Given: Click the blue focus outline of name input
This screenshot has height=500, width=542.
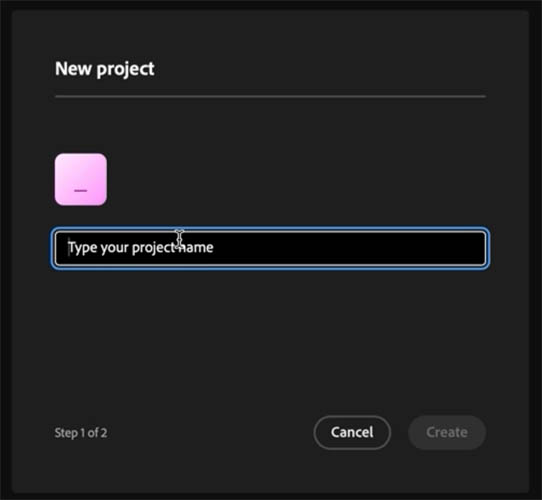Looking at the screenshot, I should click(270, 229).
